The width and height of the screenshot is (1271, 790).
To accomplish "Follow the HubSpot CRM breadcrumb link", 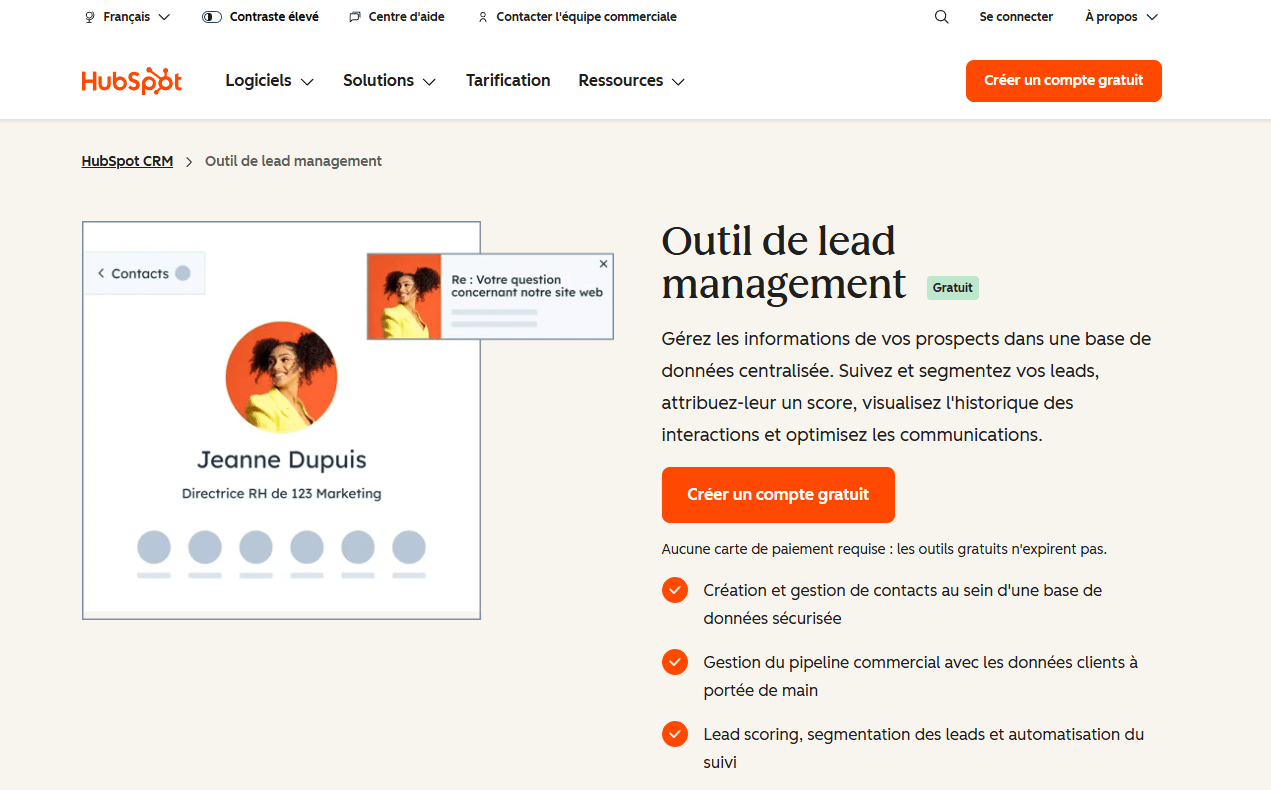I will click(x=127, y=161).
